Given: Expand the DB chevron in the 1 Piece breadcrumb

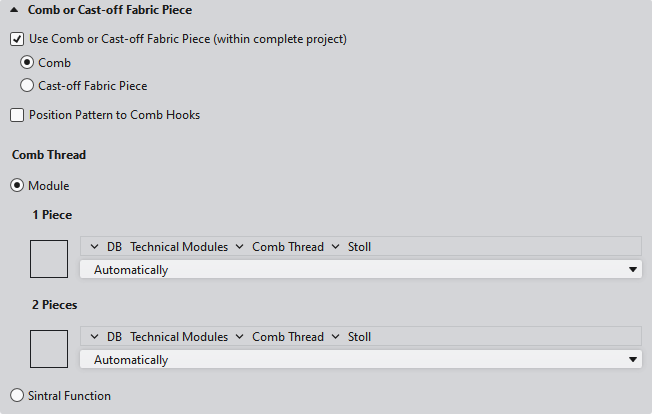Looking at the screenshot, I should coord(94,247).
